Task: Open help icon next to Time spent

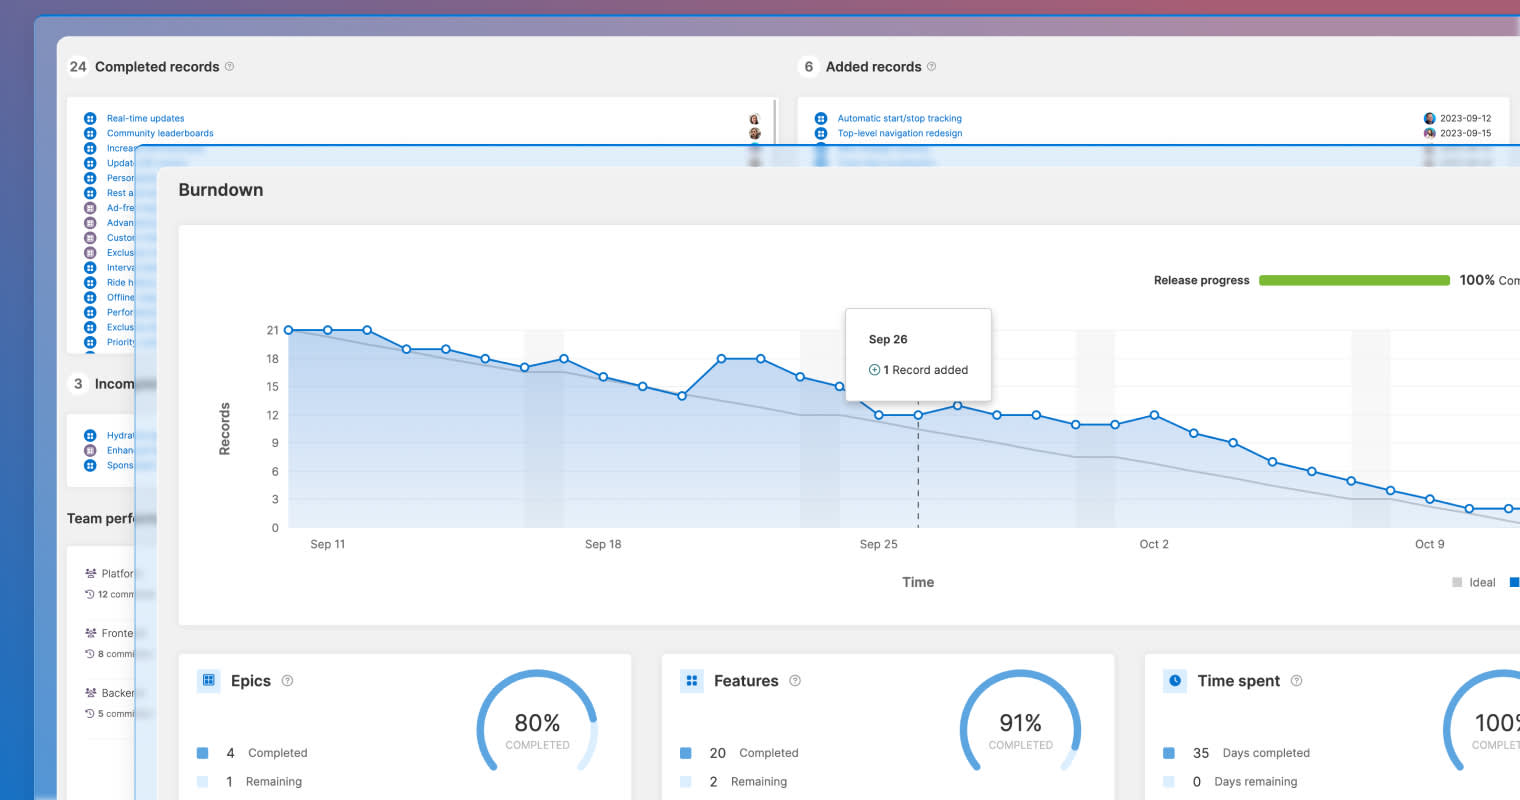Action: [1296, 681]
